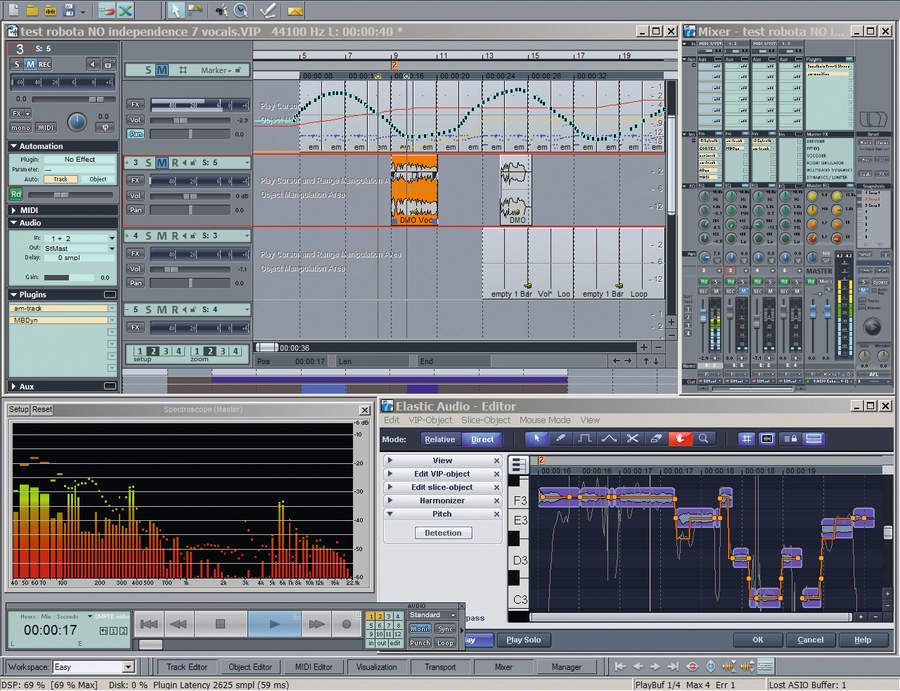The image size is (900, 691).
Task: Open project with the folder icon
Action: [32, 10]
